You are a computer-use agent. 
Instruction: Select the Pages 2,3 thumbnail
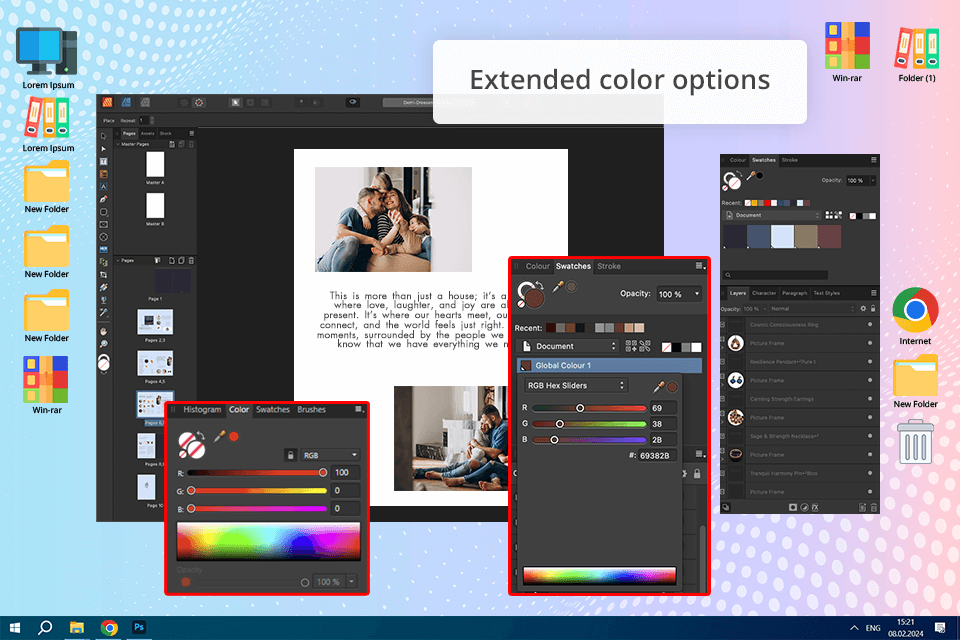(155, 322)
